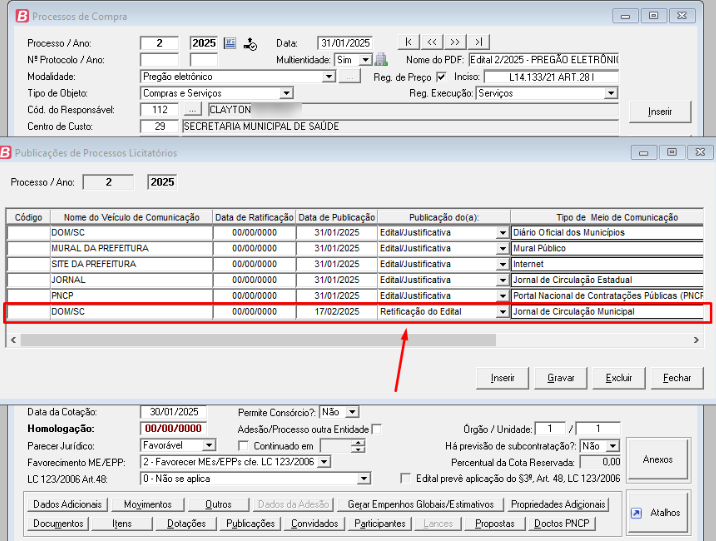The image size is (716, 541).
Task: Click the Data da Cotação field
Action: (x=173, y=412)
